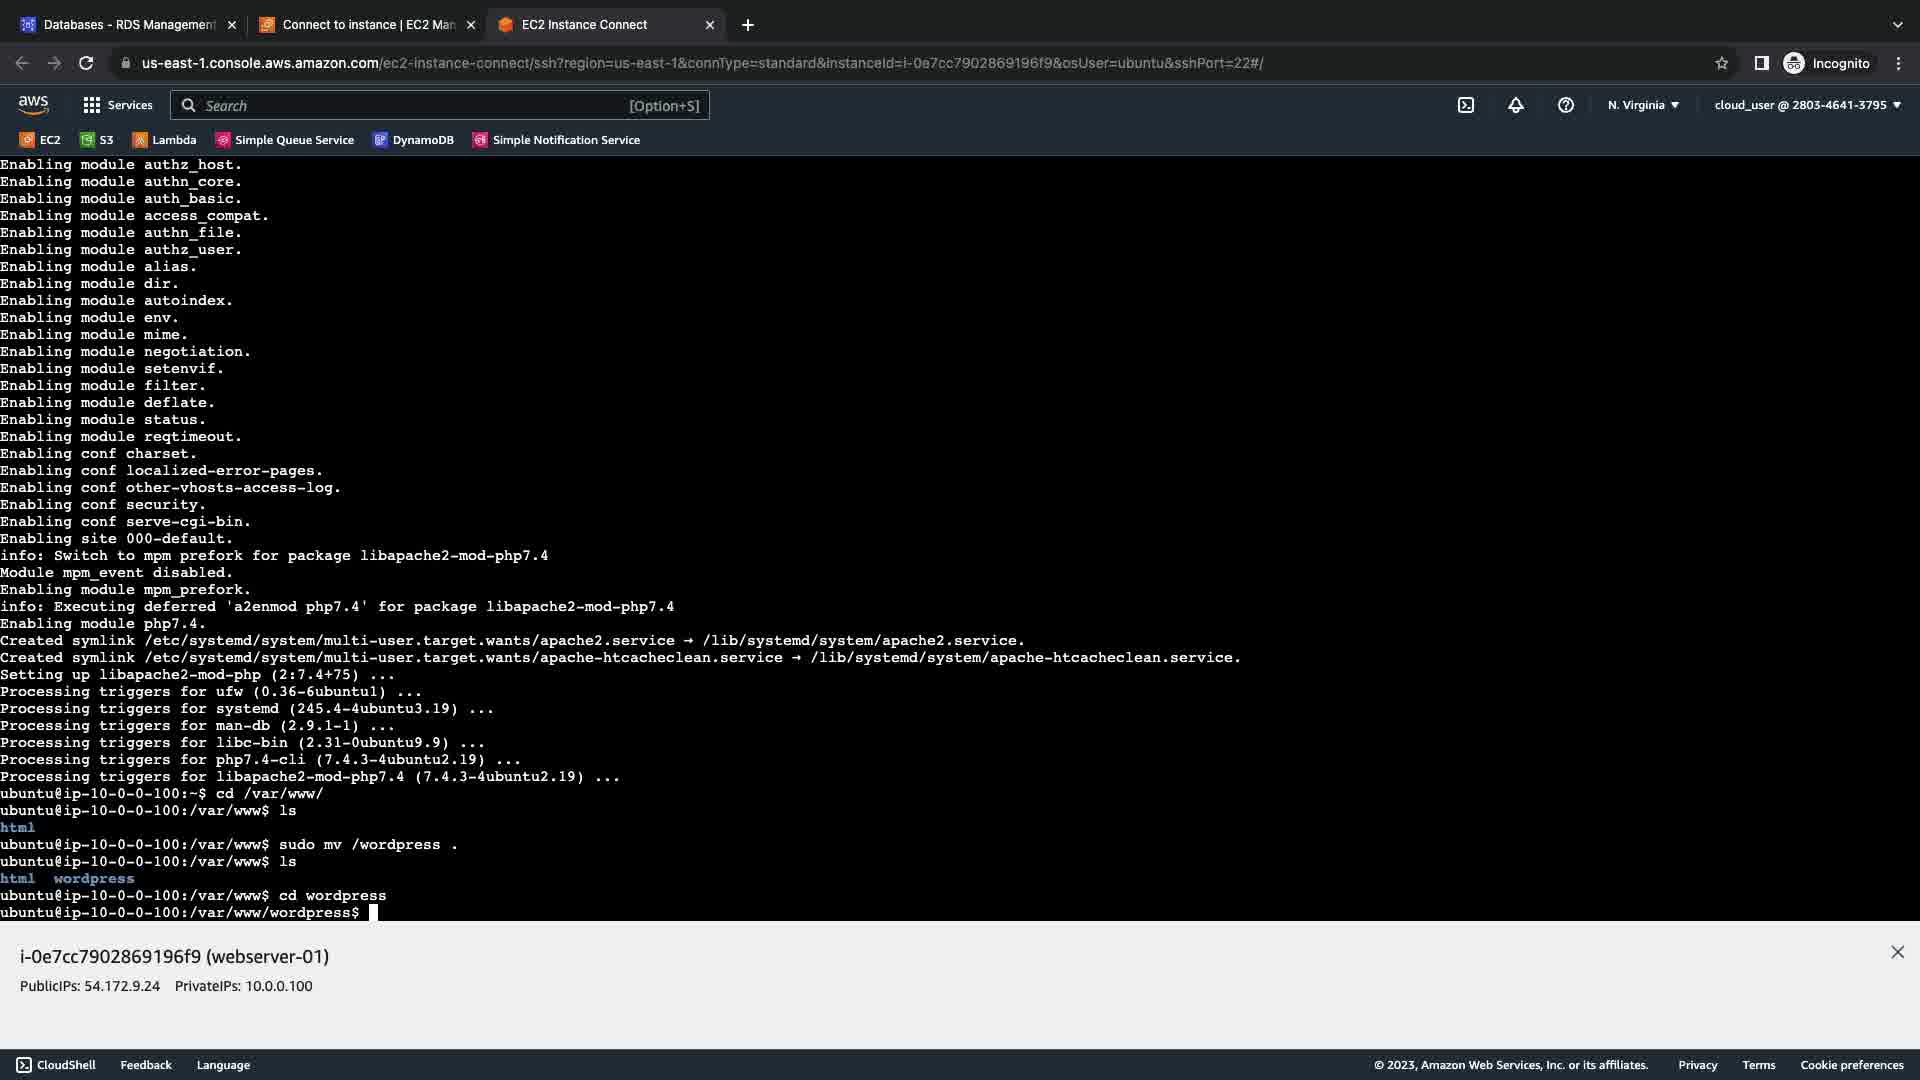Open the notifications bell

(x=1515, y=105)
